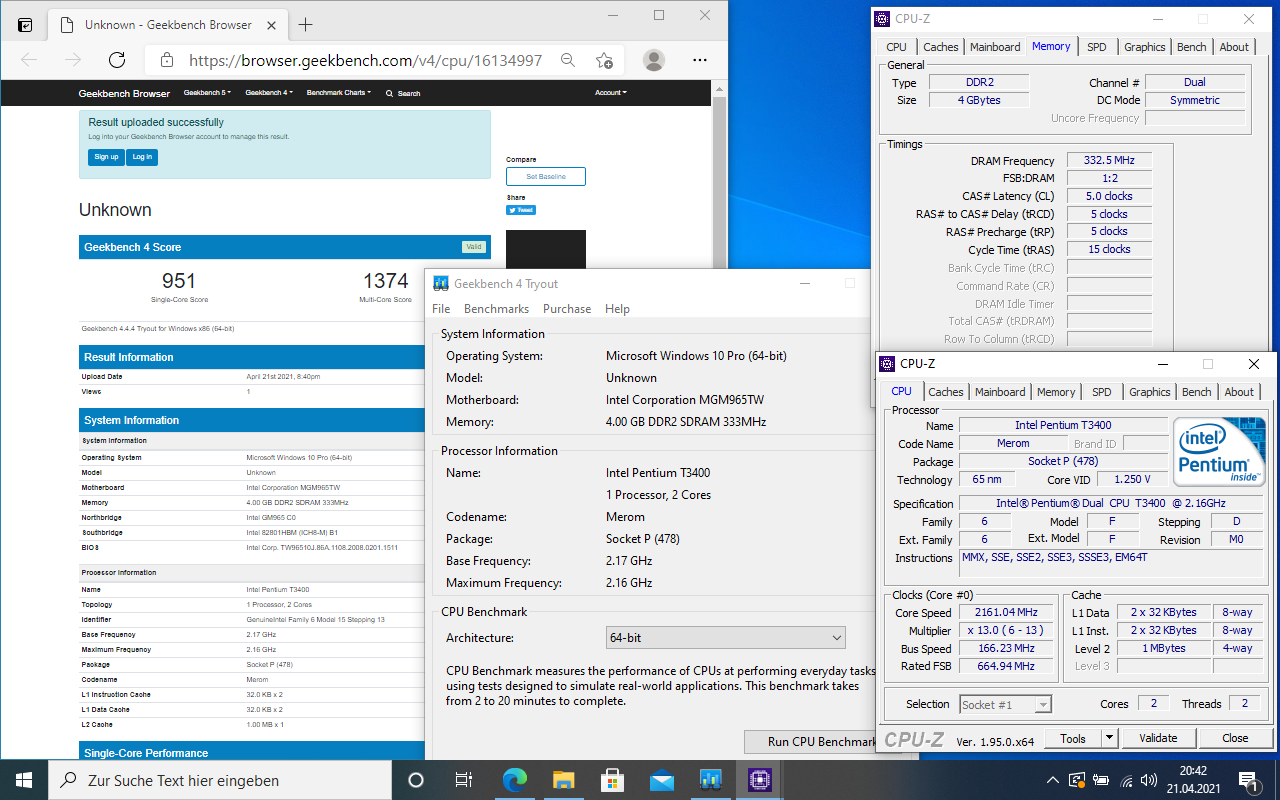View site info via the lock icon
Screen dimensions: 1280x800
coord(167,60)
